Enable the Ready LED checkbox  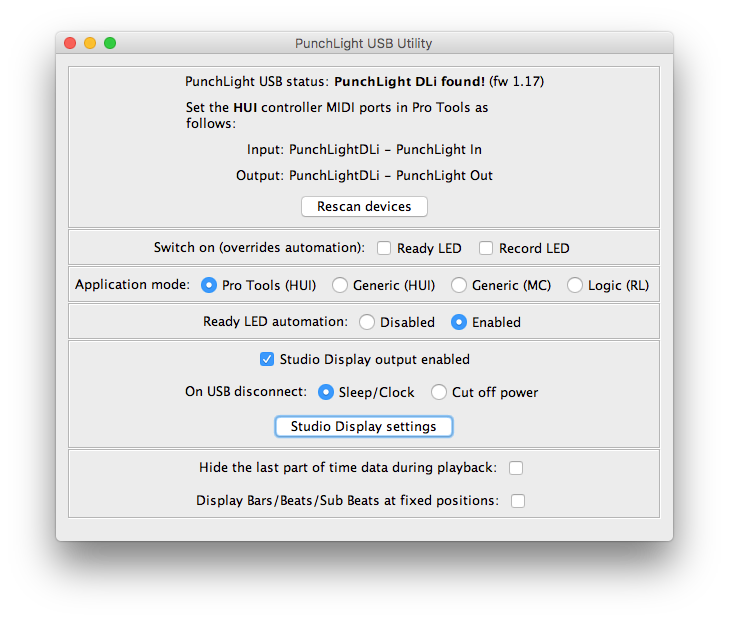[384, 248]
